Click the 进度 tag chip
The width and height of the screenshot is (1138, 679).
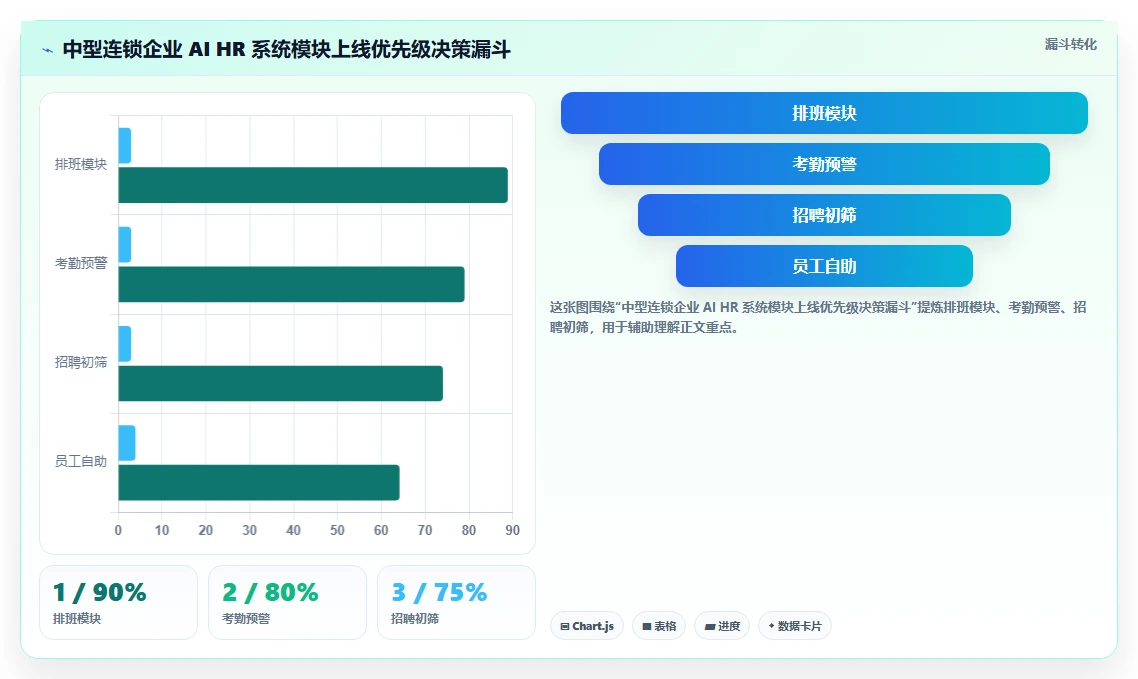[722, 626]
